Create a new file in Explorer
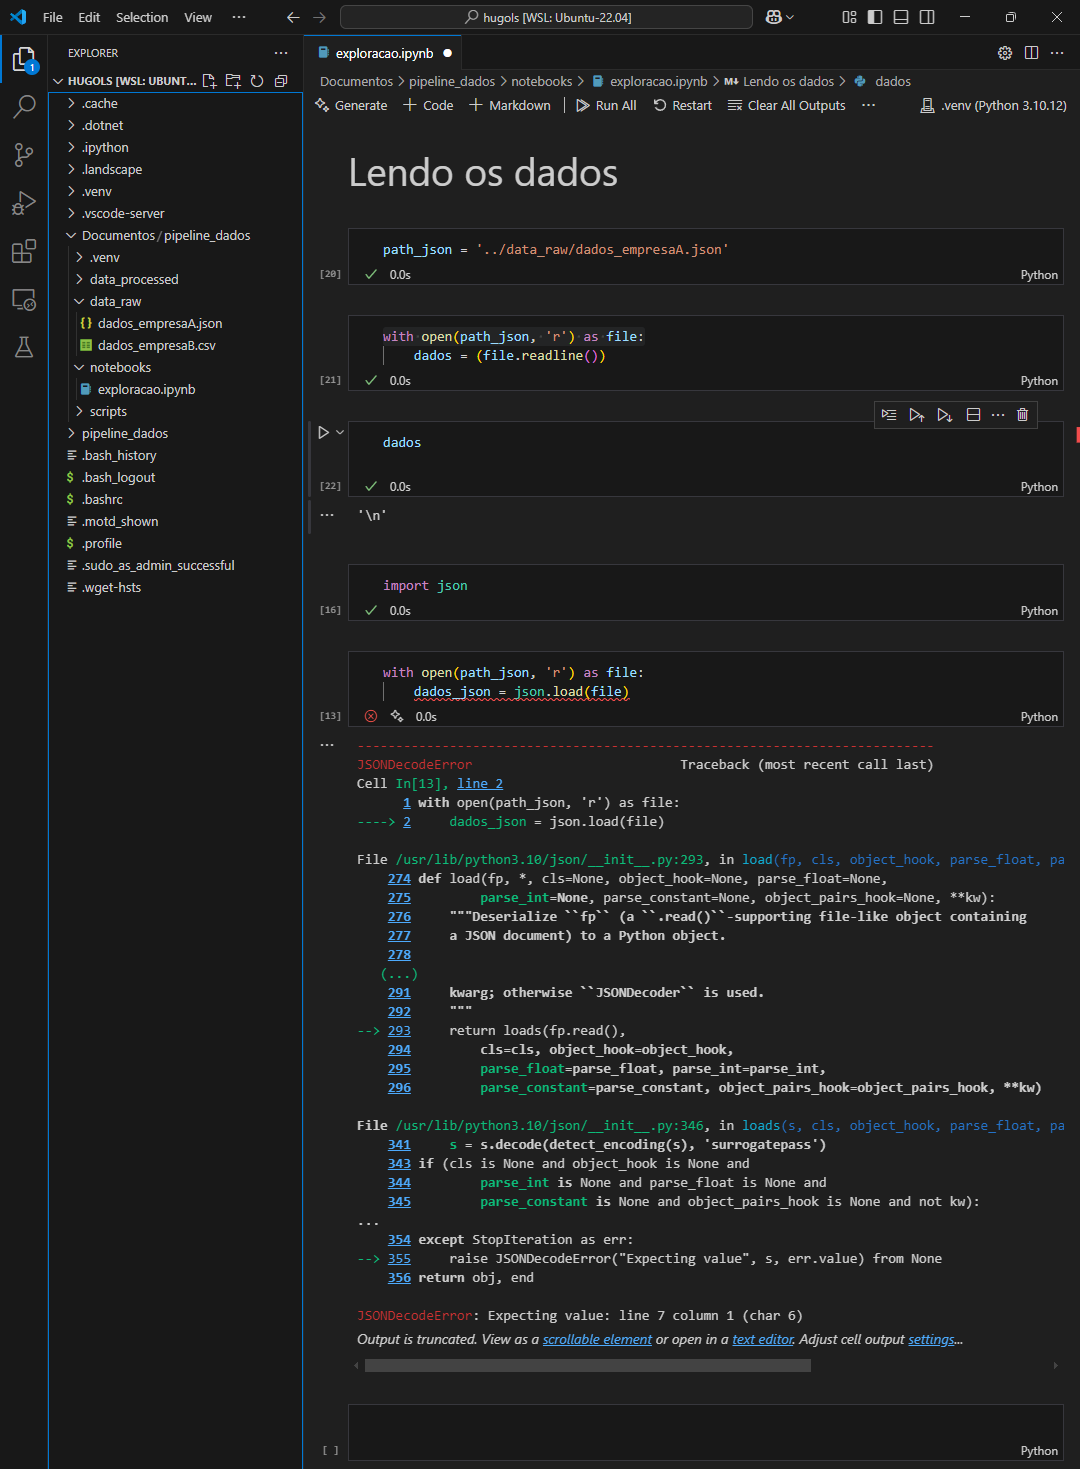 [209, 81]
